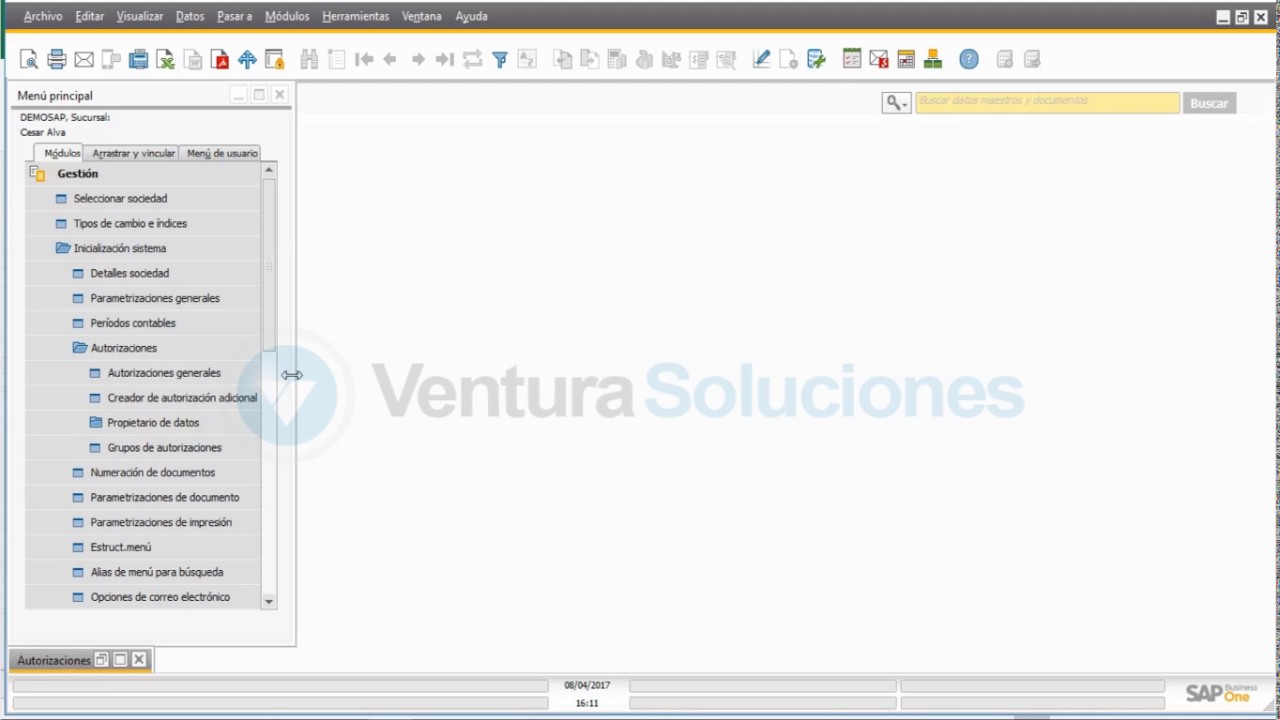The width and height of the screenshot is (1280, 720).
Task: Open Opciones de correo electrónico
Action: click(160, 597)
